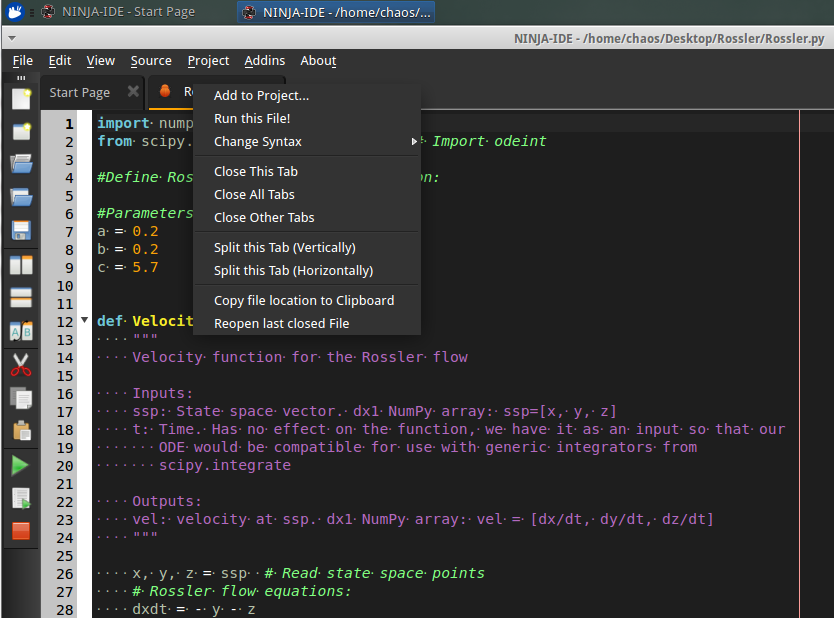Click the New Project toolbar icon
This screenshot has height=618, width=834.
click(x=21, y=131)
